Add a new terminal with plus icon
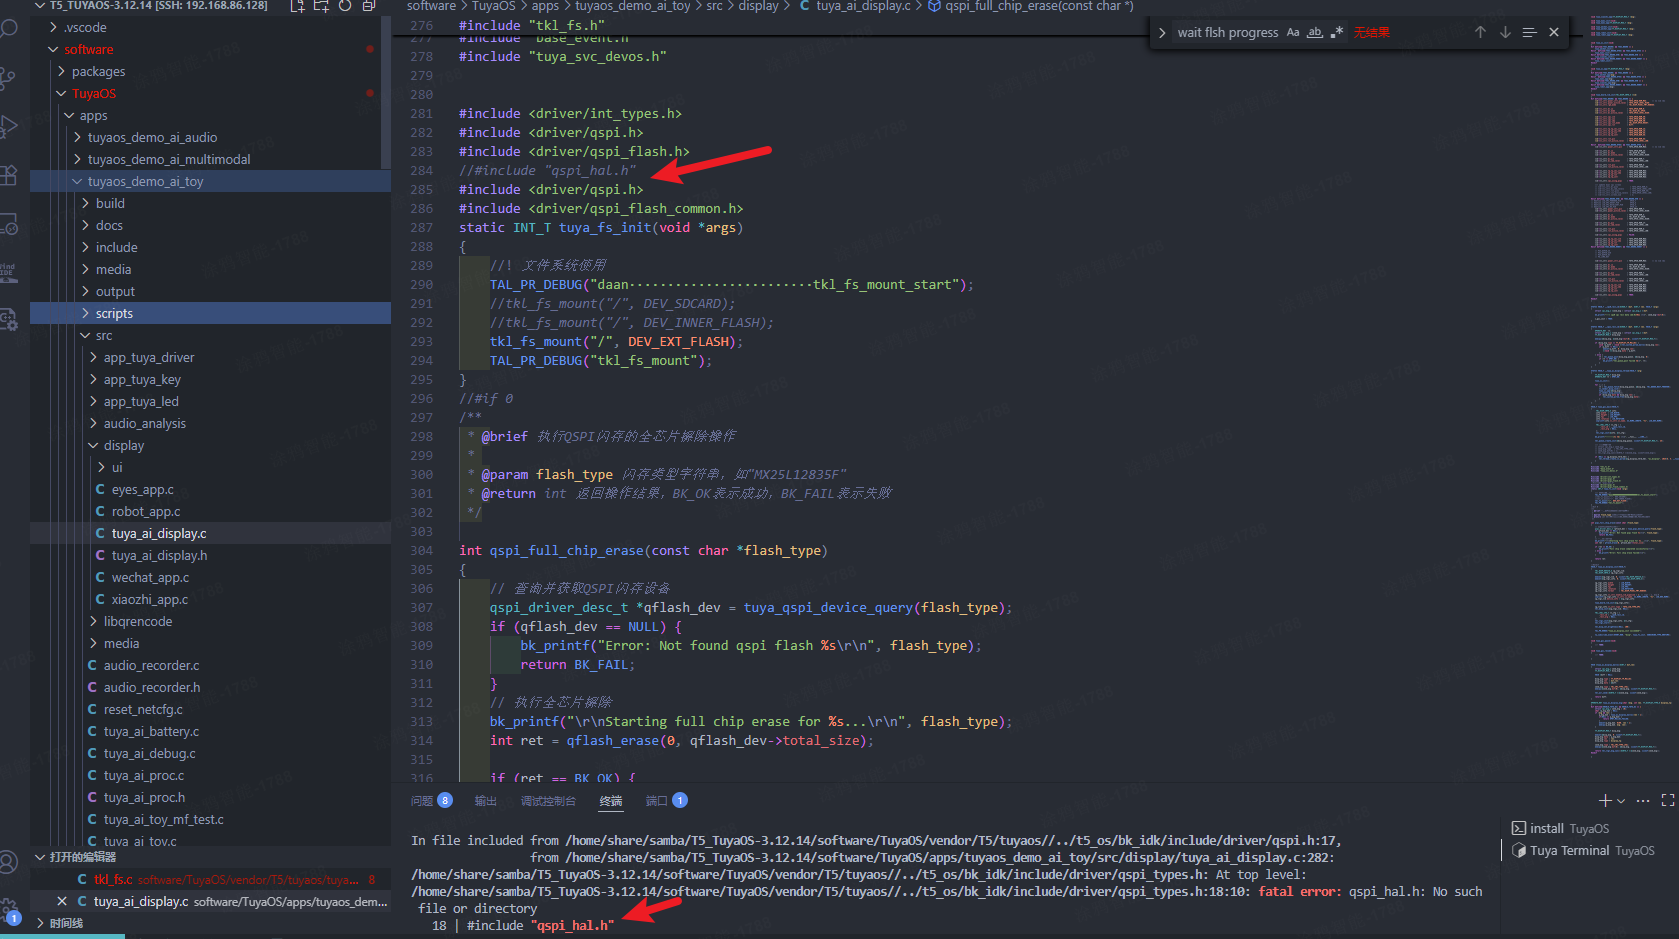Screen dimensions: 1679x939 coord(1604,800)
